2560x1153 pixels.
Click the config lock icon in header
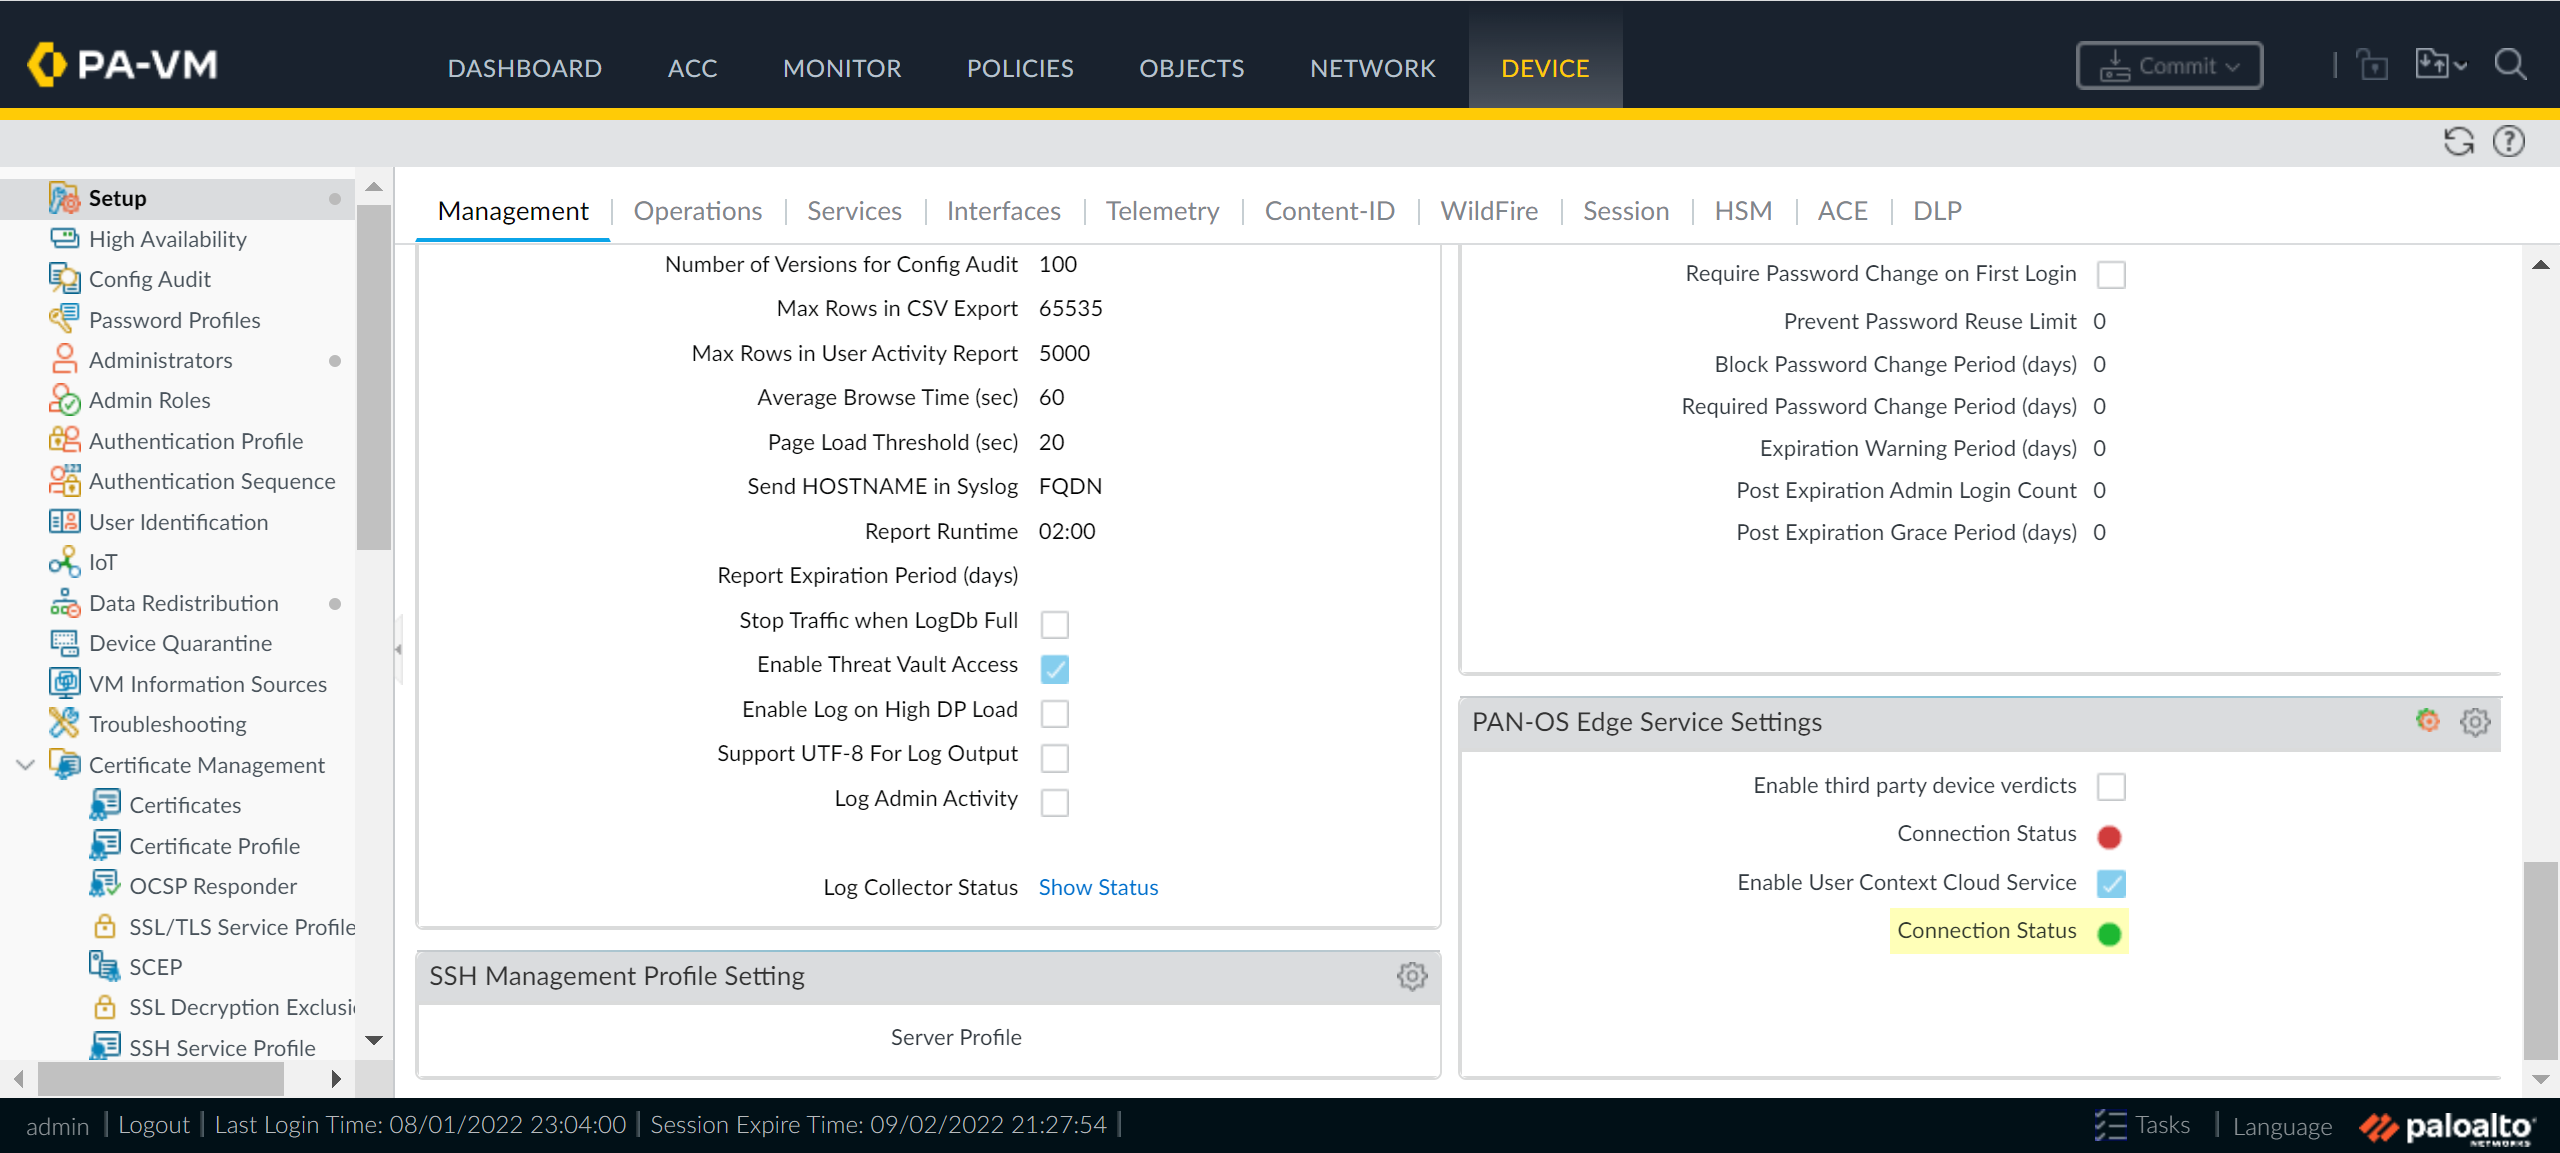click(x=2372, y=66)
